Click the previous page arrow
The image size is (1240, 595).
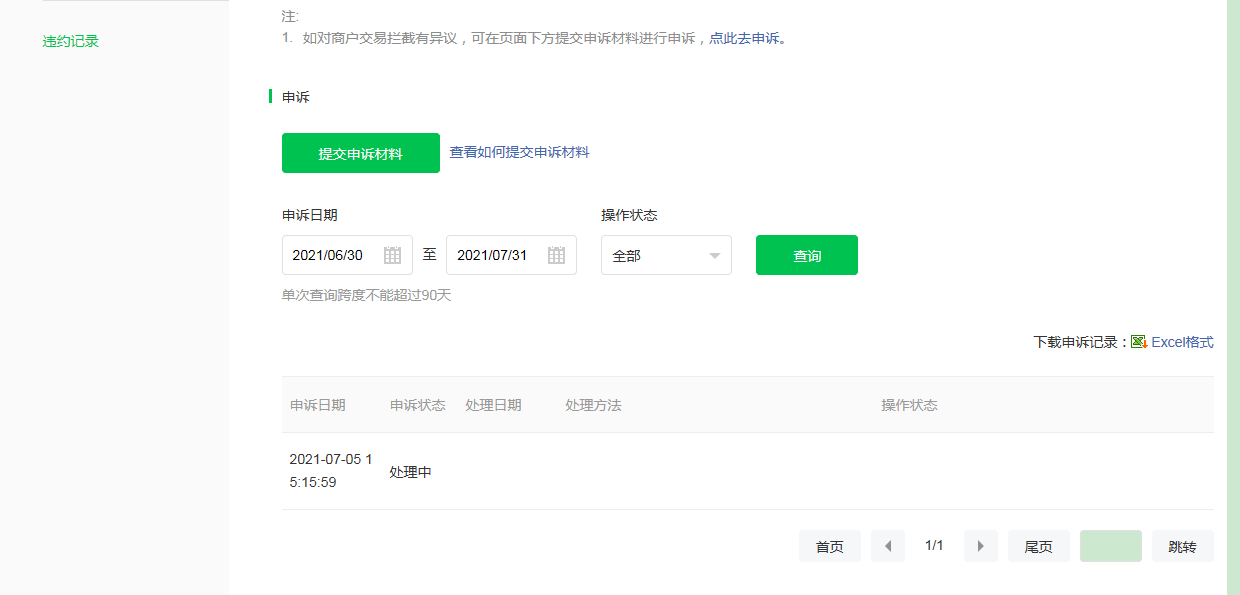point(888,546)
